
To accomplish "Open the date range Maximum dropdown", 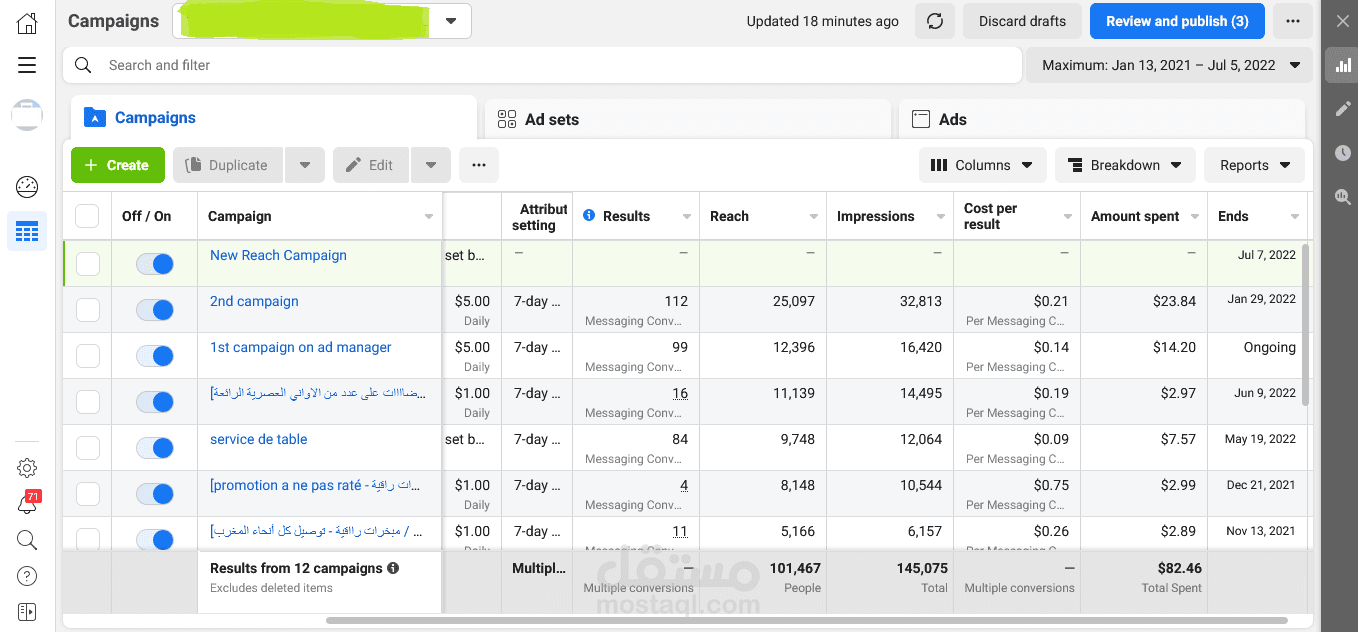I will tap(1169, 65).
